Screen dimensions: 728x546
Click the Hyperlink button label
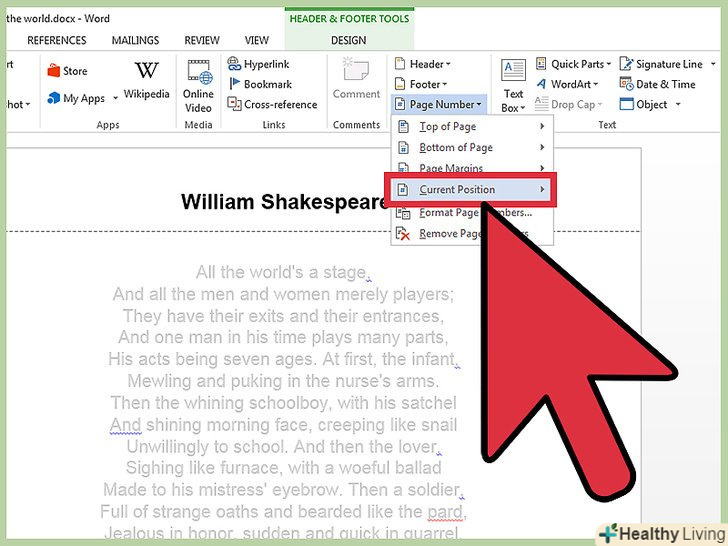point(266,65)
